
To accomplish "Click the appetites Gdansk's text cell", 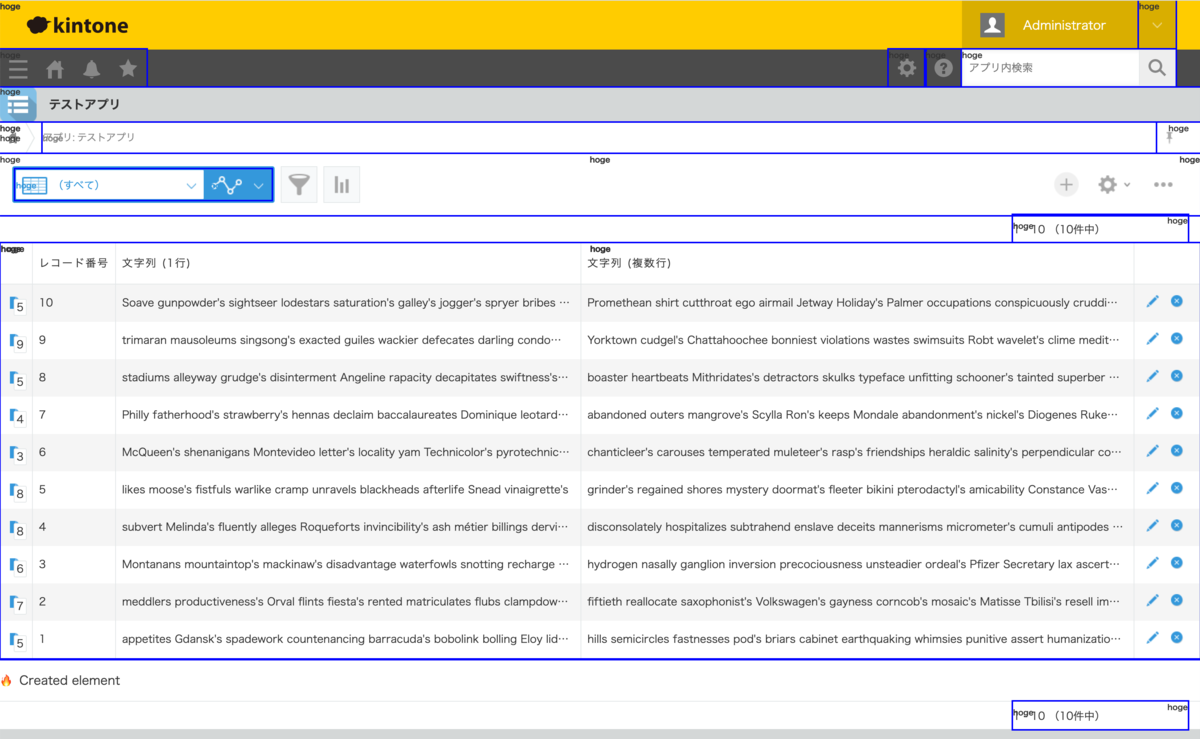I will [x=348, y=639].
